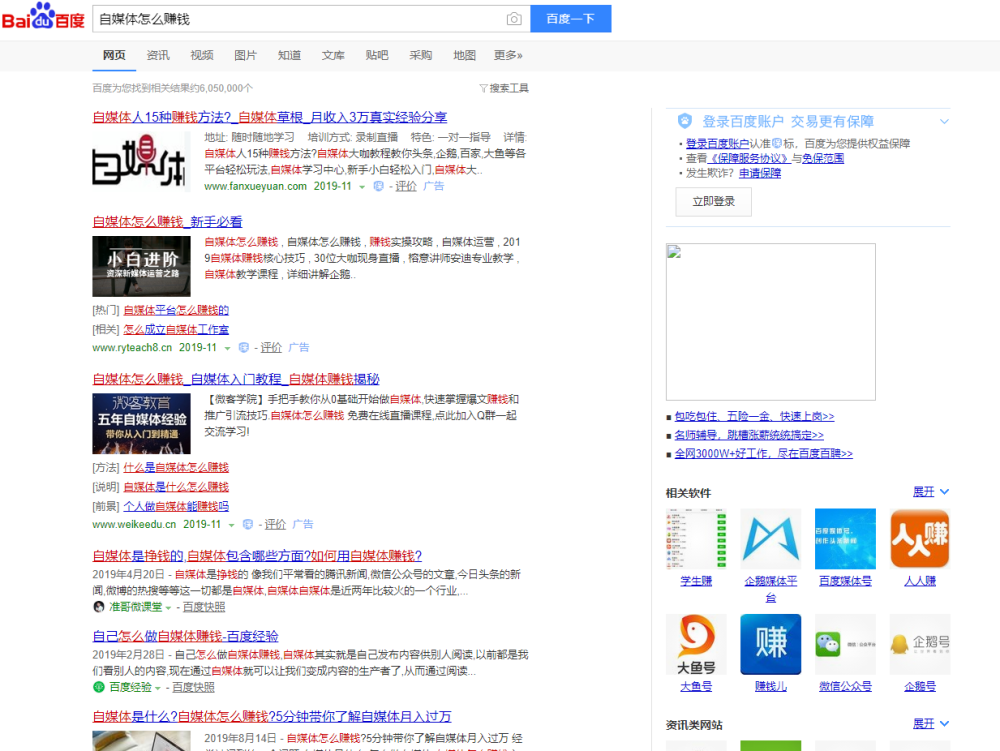This screenshot has width=1000, height=751.
Task: Switch to the 地图 tab
Action: (x=464, y=55)
